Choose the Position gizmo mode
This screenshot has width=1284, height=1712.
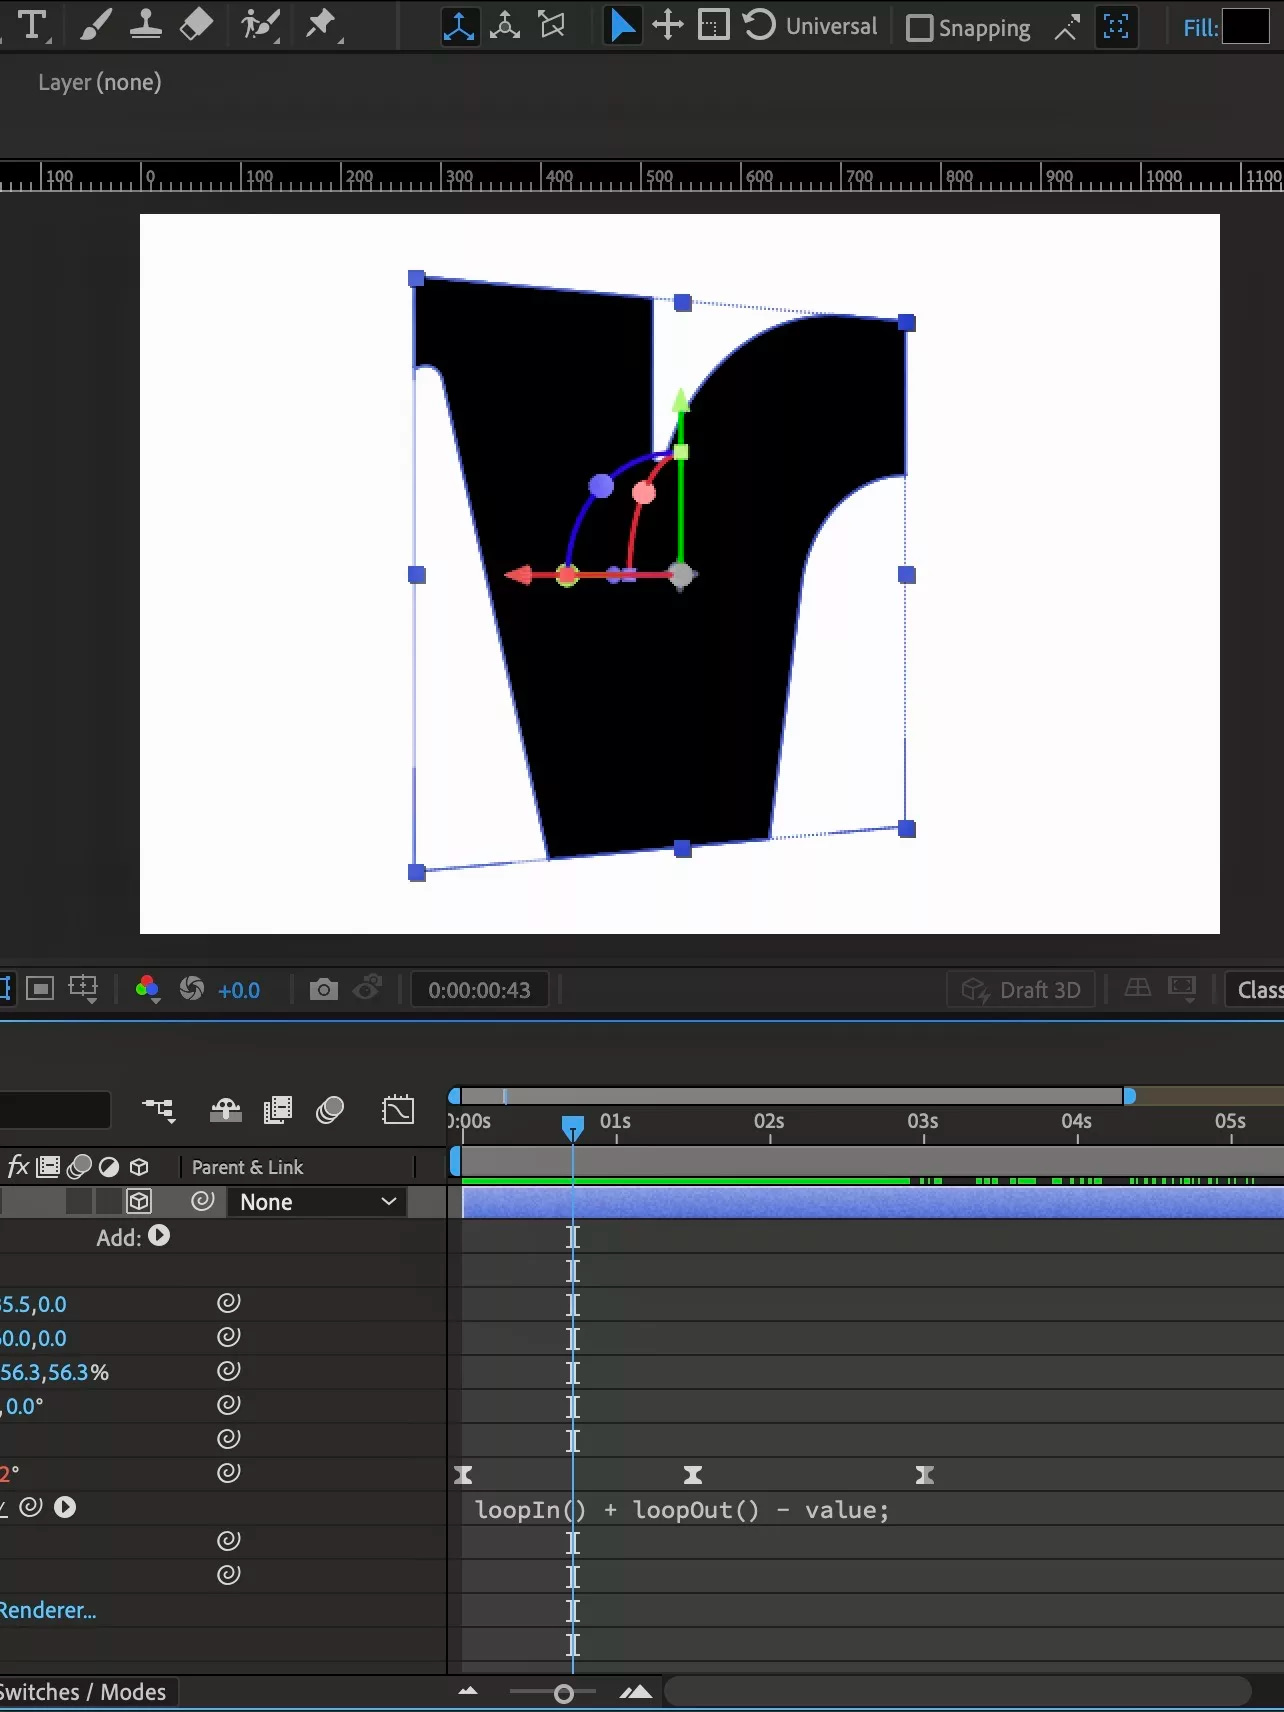click(x=667, y=26)
